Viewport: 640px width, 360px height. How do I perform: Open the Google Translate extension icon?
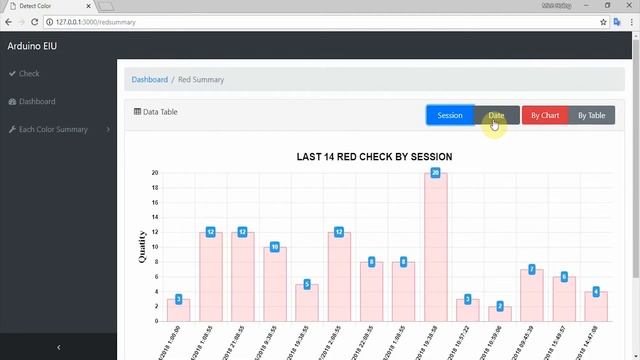click(x=617, y=22)
